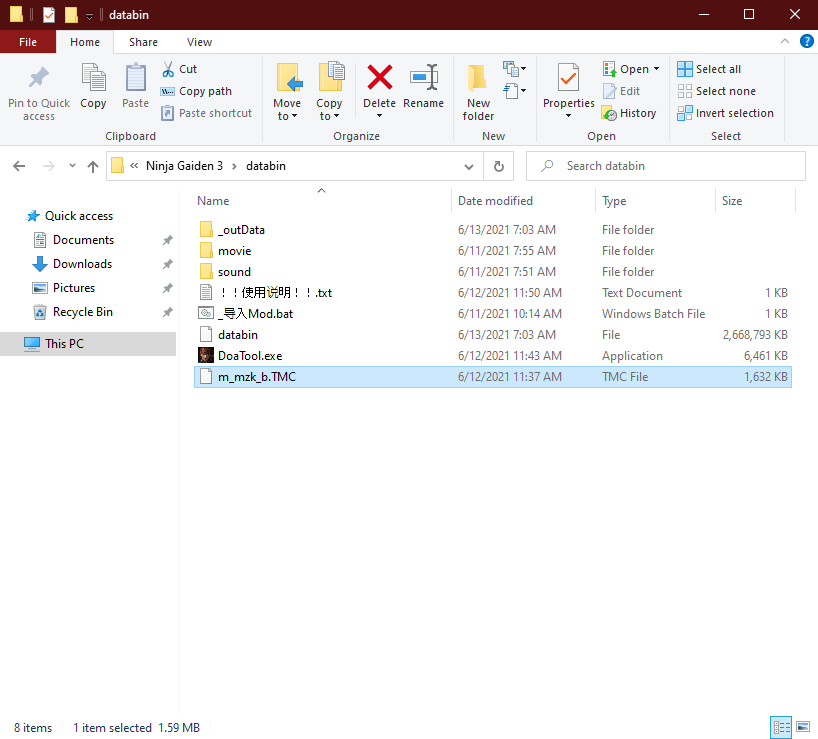Viewport: 818px width, 739px height.
Task: Open recent locations dropdown
Action: (73, 166)
